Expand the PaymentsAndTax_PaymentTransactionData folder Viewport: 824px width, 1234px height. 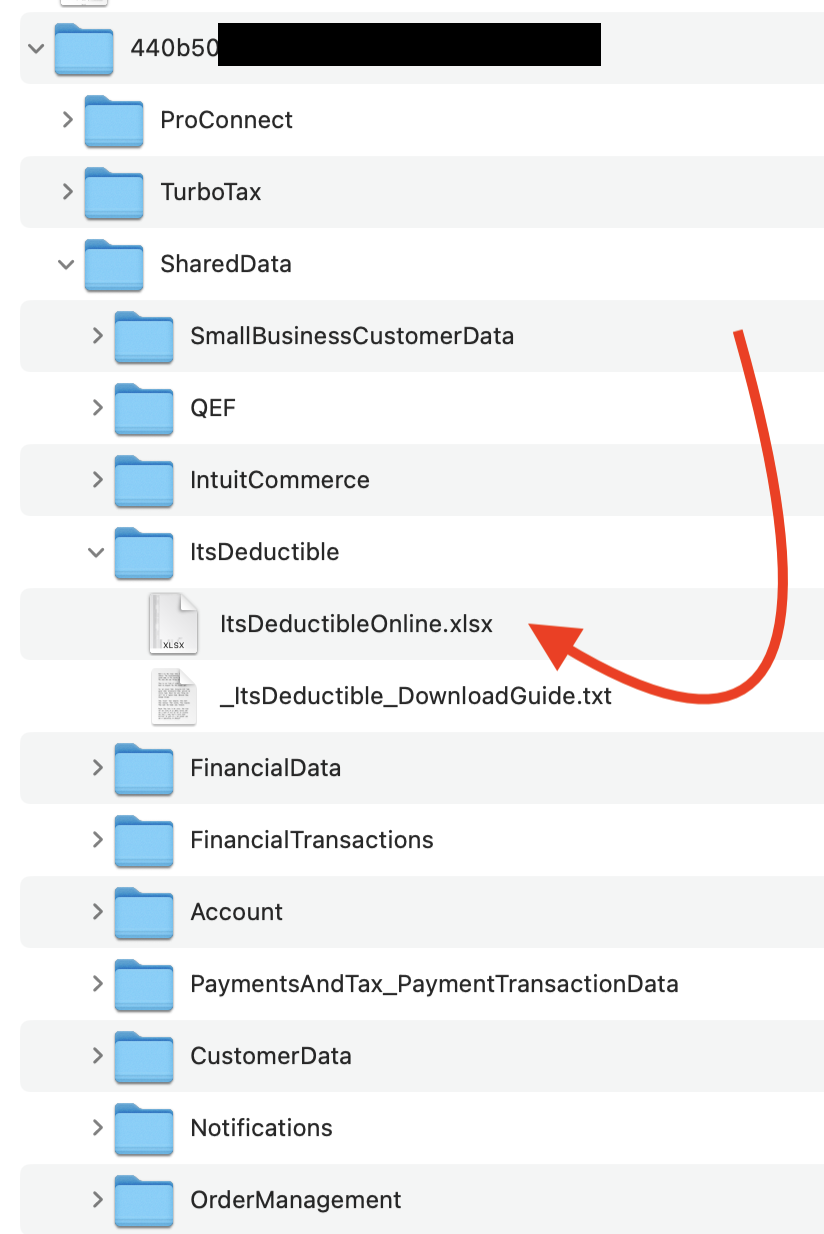coord(97,984)
